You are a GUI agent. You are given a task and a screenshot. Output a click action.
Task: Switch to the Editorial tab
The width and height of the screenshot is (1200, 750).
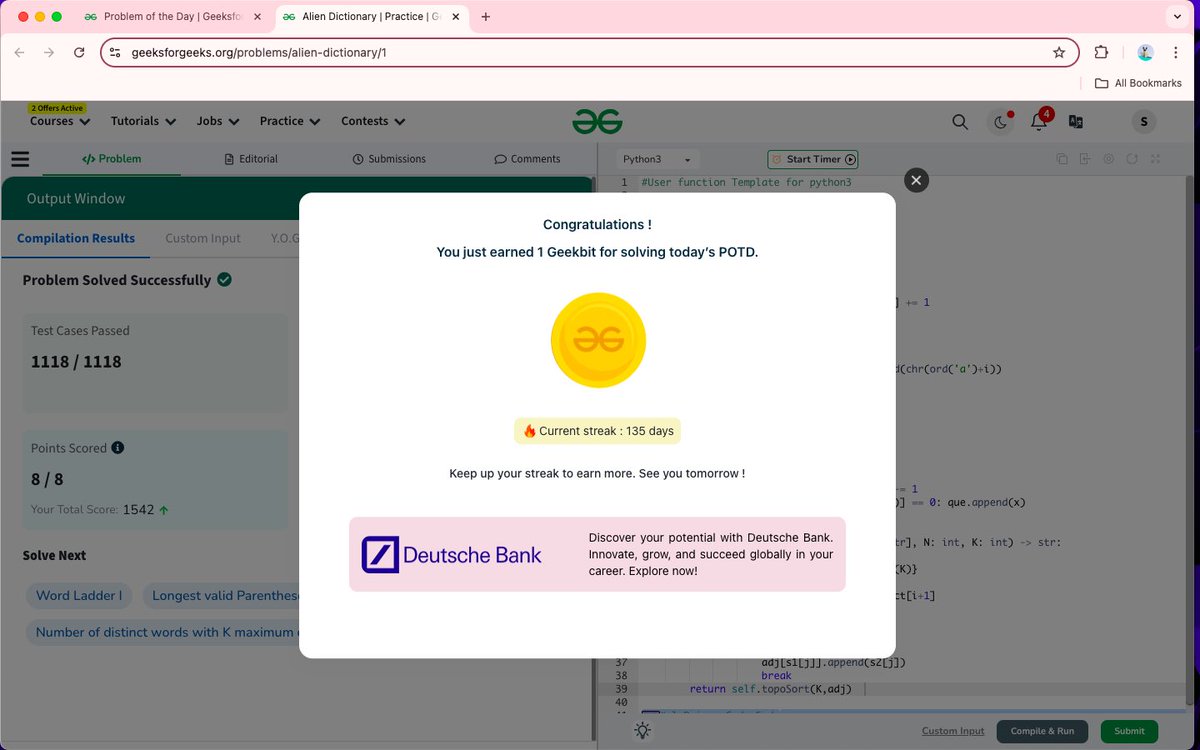click(x=251, y=159)
